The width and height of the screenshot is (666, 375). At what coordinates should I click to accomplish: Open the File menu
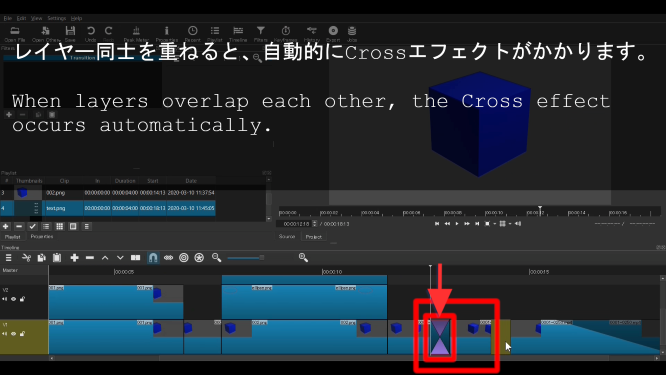click(8, 18)
